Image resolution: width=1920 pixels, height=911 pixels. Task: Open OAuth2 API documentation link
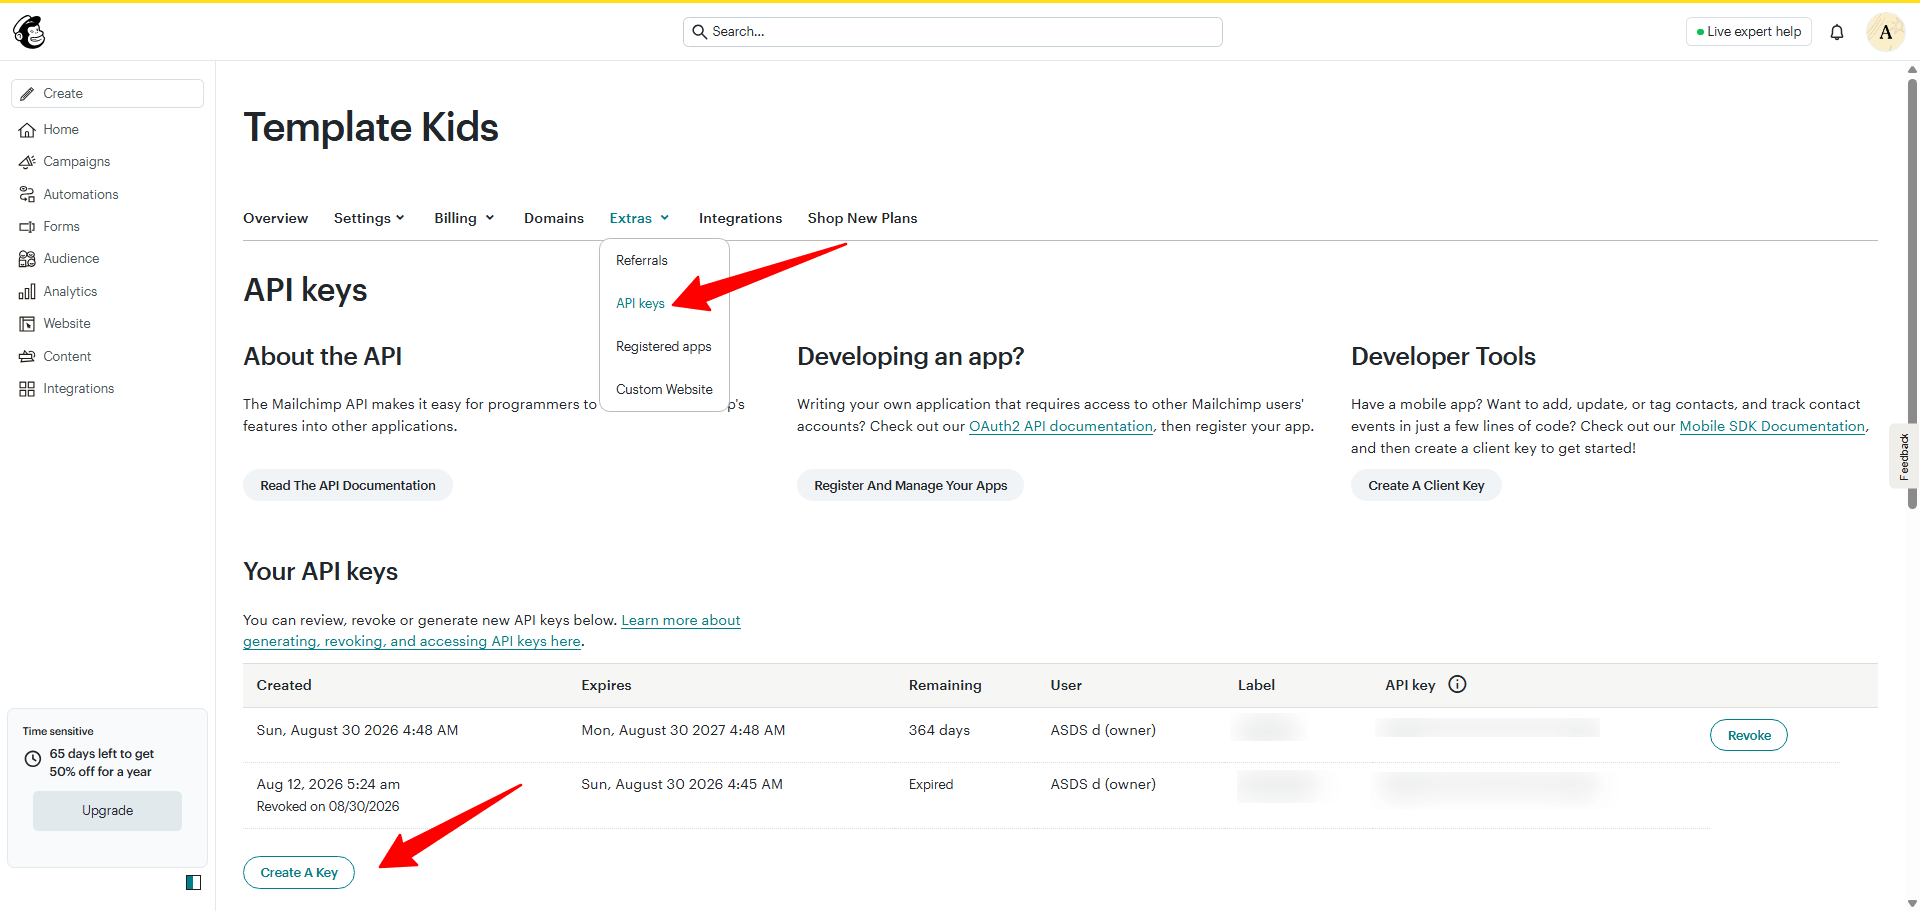[1061, 426]
